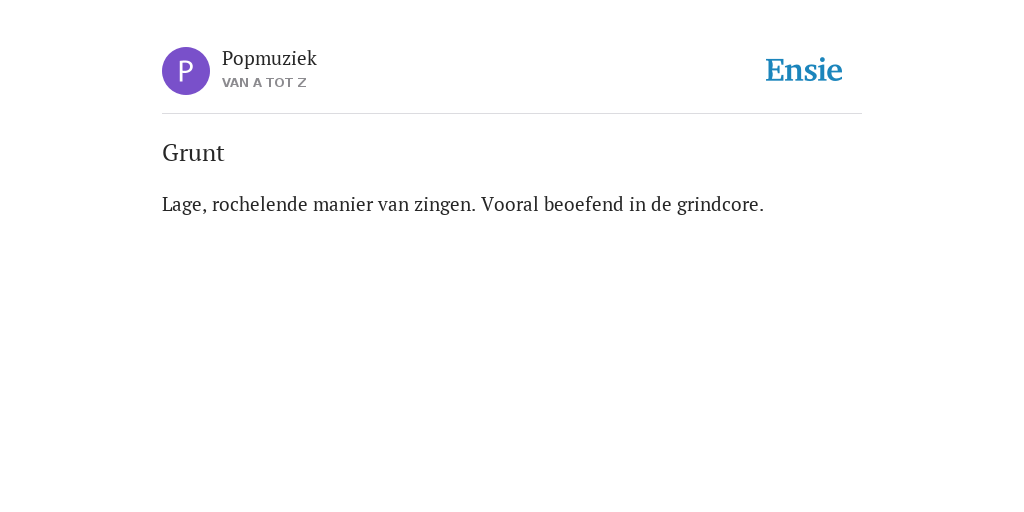Click the word Vooral in the second sentence
1024x512 pixels.
coord(510,204)
